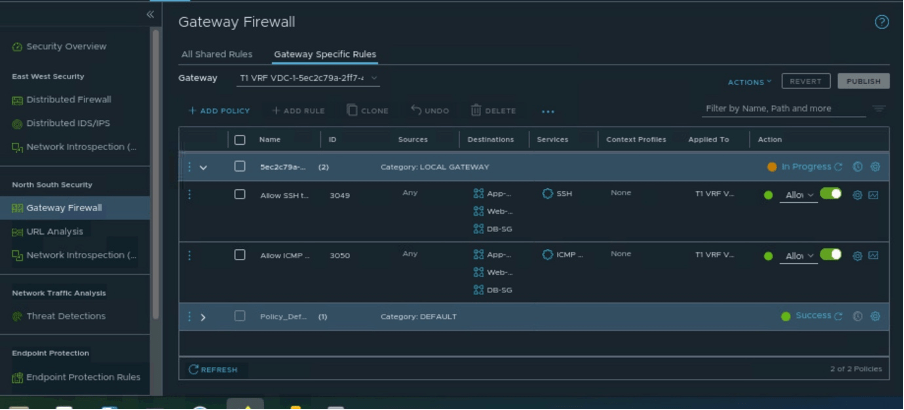The height and width of the screenshot is (410, 904).
Task: Click the Publish button
Action: (x=863, y=81)
